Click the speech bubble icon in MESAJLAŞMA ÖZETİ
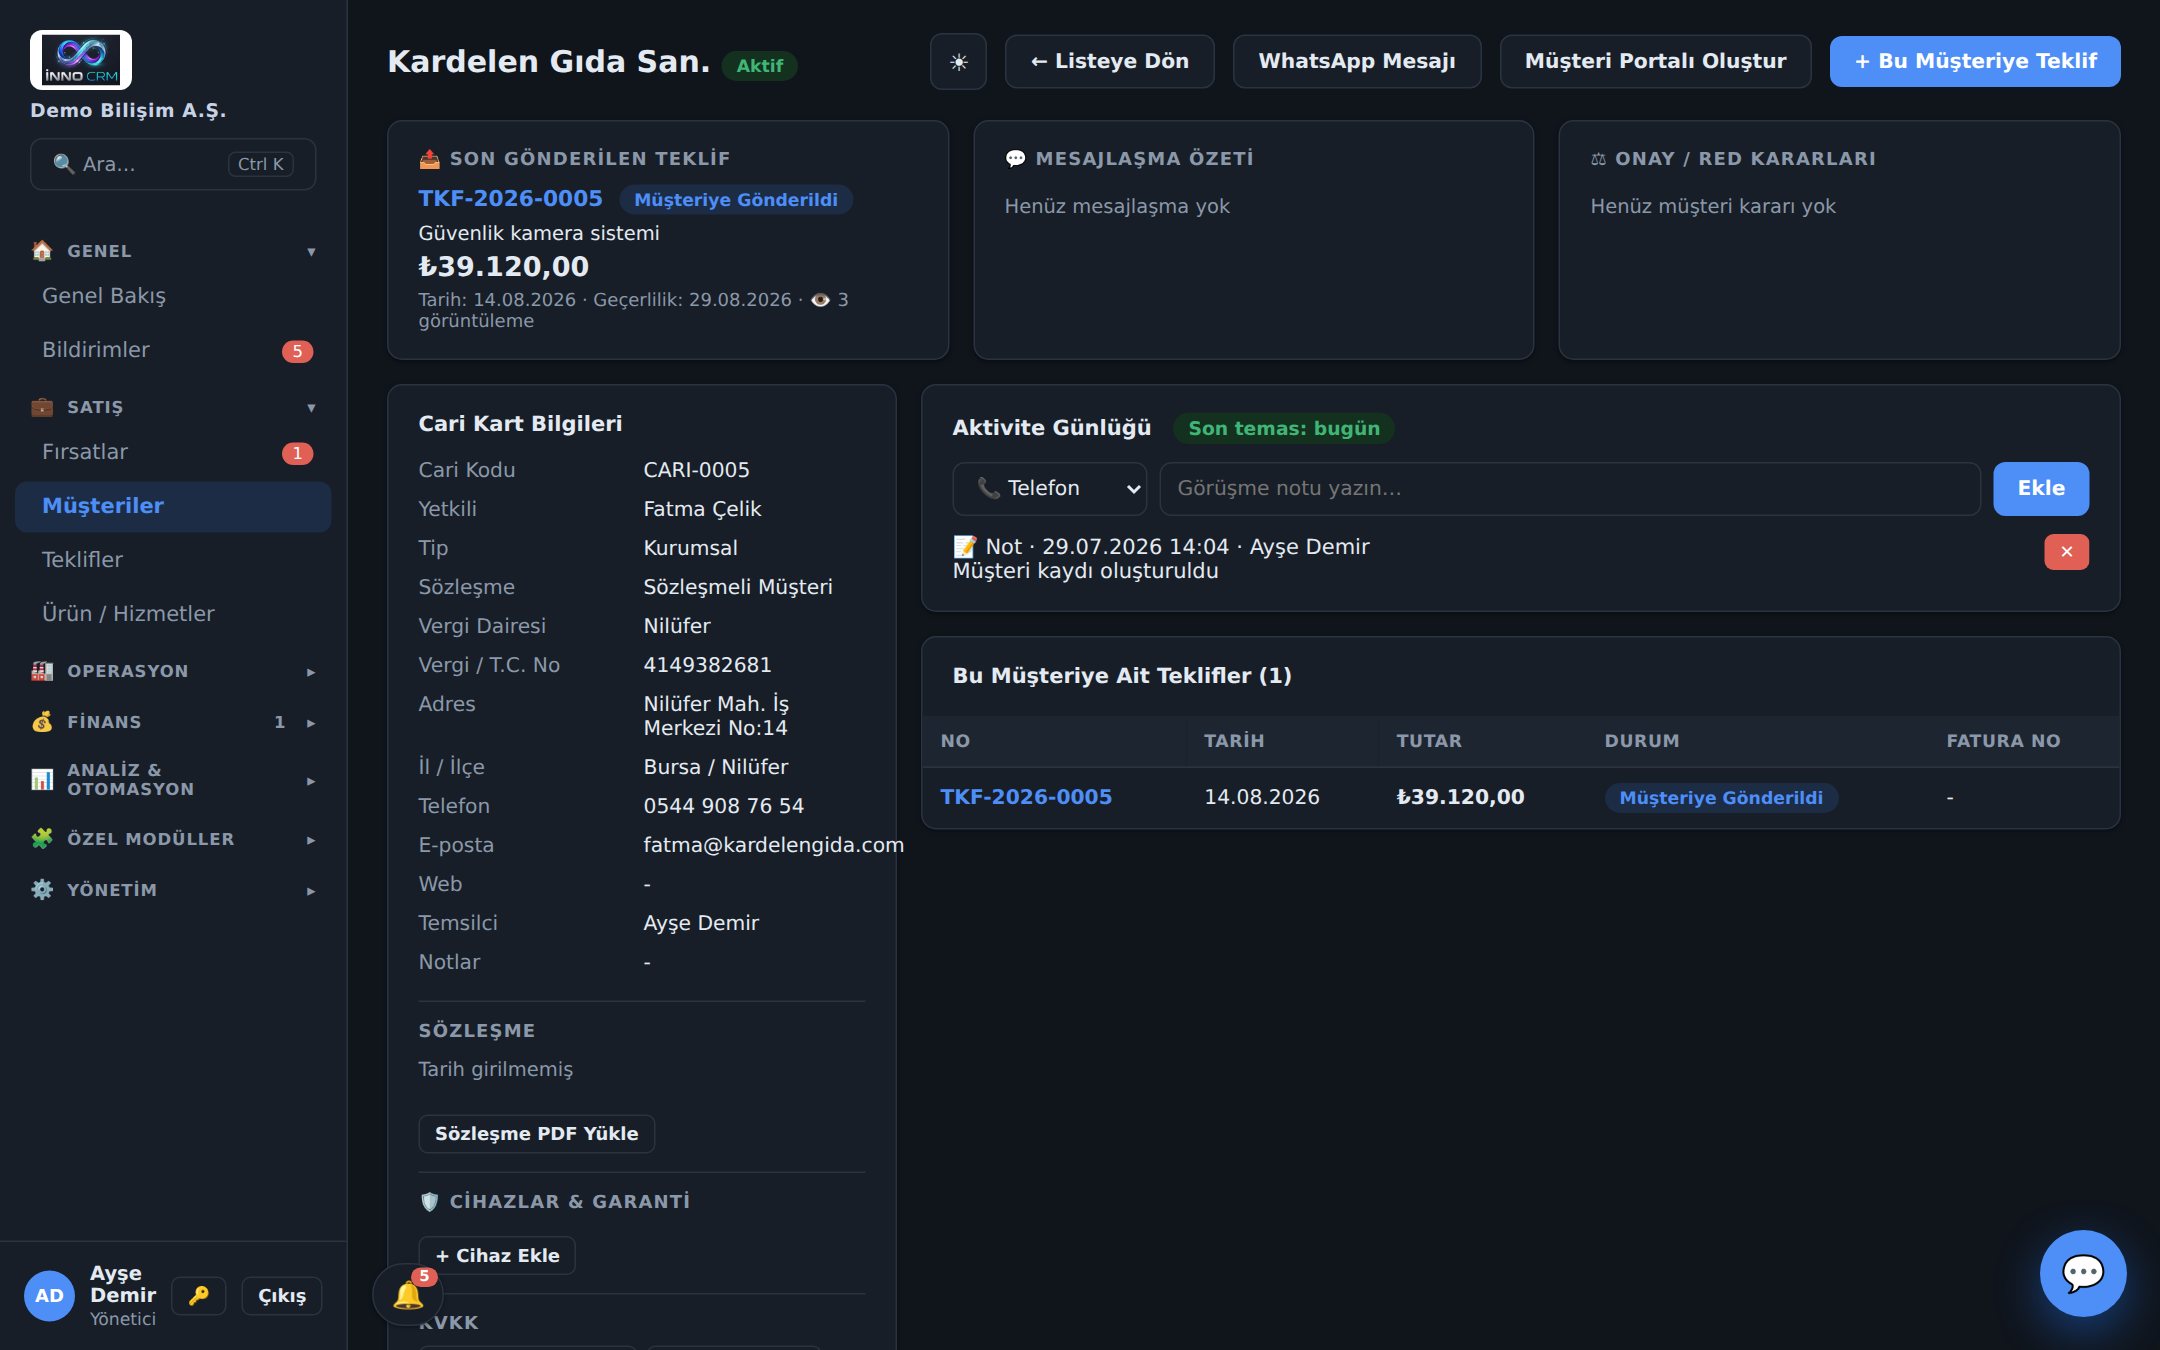Screen dimensions: 2160x1350 coord(1015,159)
